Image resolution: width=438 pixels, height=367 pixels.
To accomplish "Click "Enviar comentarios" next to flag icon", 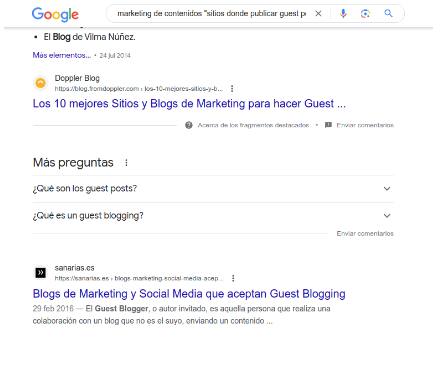I will click(365, 125).
